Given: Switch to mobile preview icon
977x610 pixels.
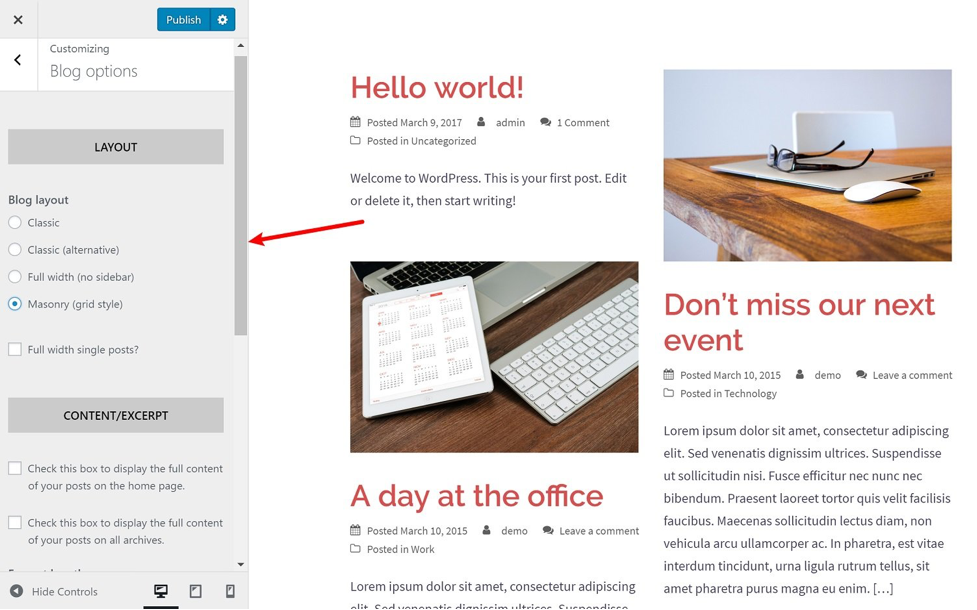Looking at the screenshot, I should tap(230, 591).
